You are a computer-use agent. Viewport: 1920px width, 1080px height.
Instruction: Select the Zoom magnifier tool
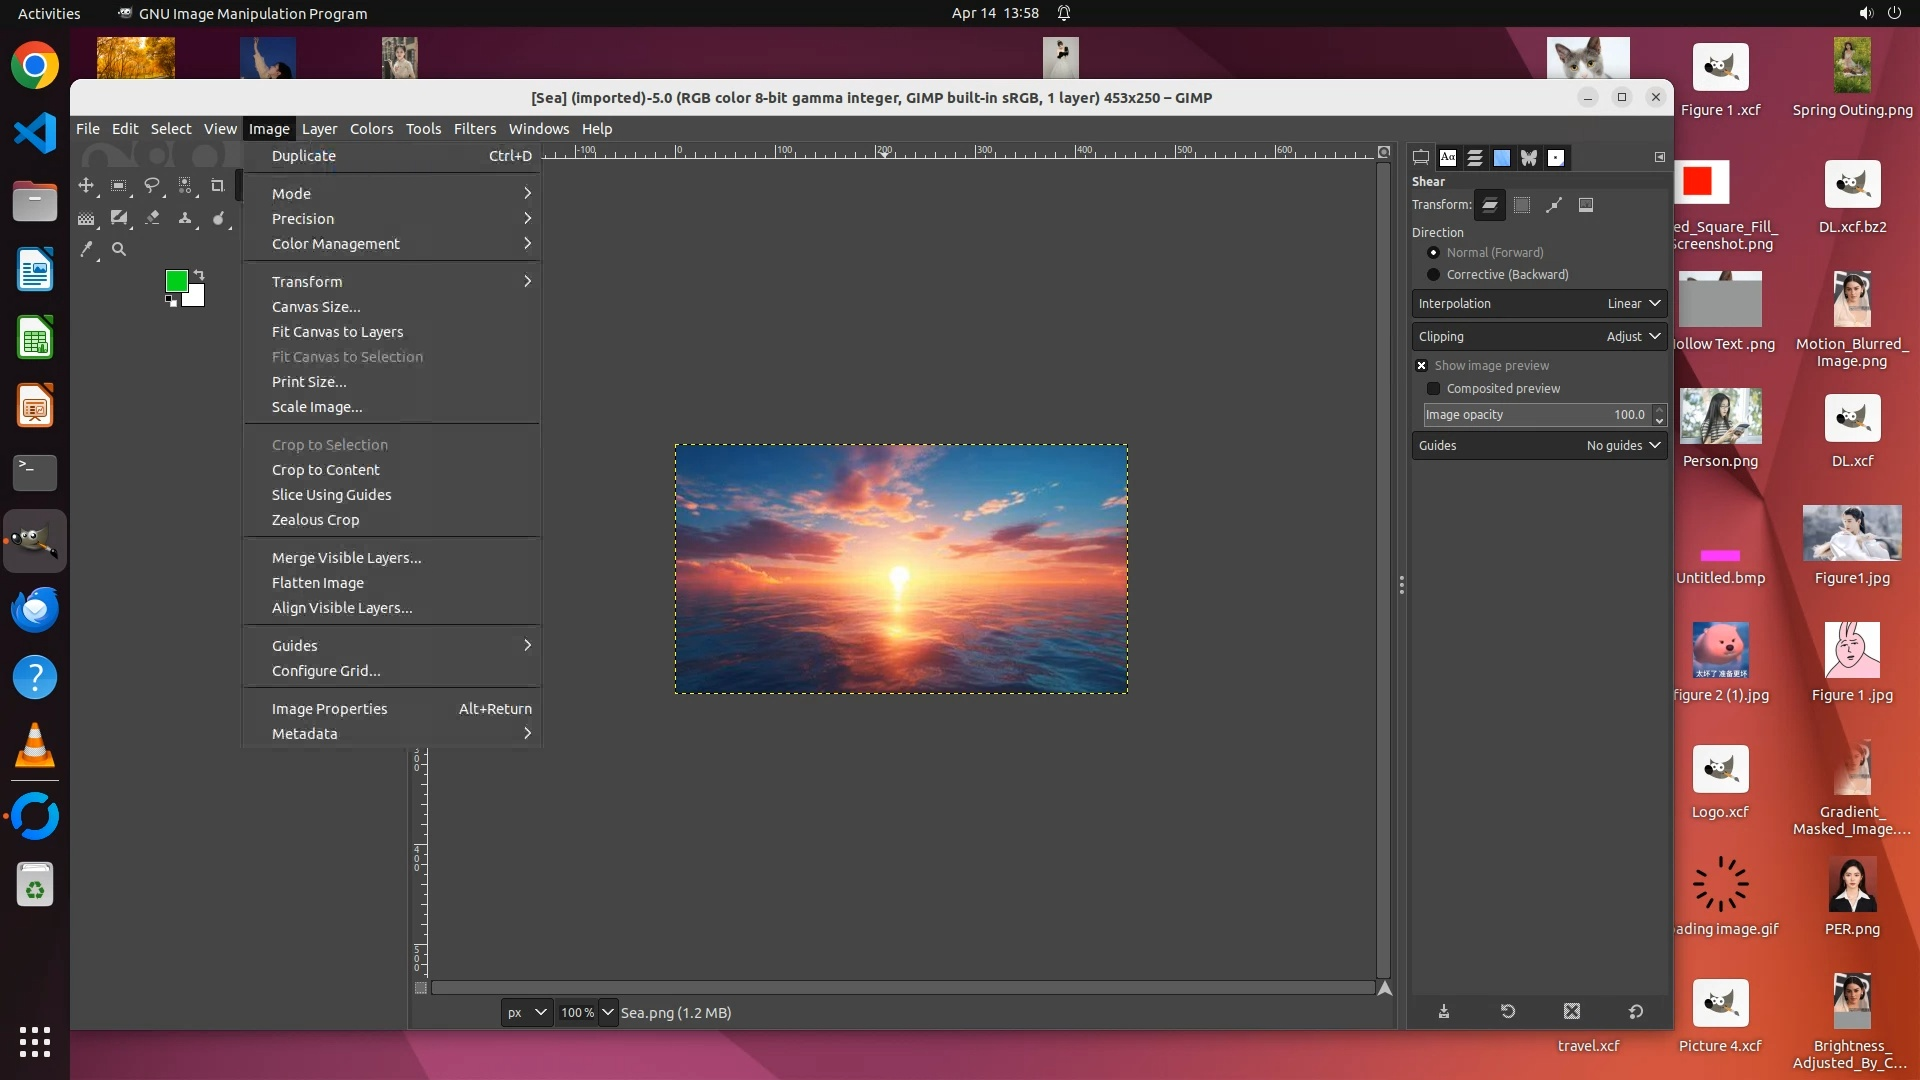(119, 249)
